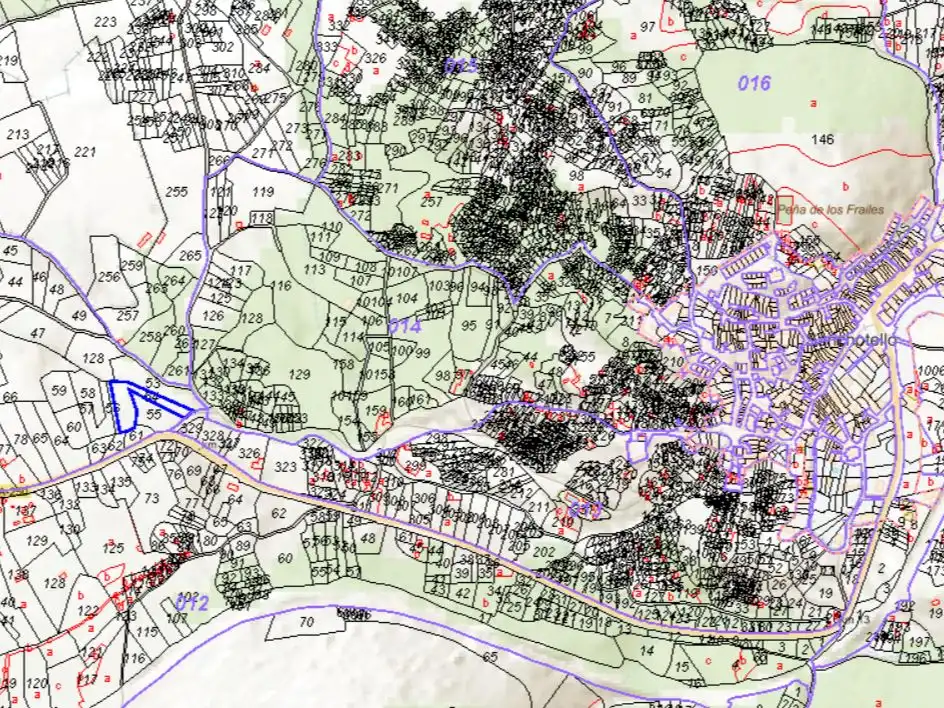The width and height of the screenshot is (944, 708).
Task: Click parcel number 256
Action: point(109,277)
